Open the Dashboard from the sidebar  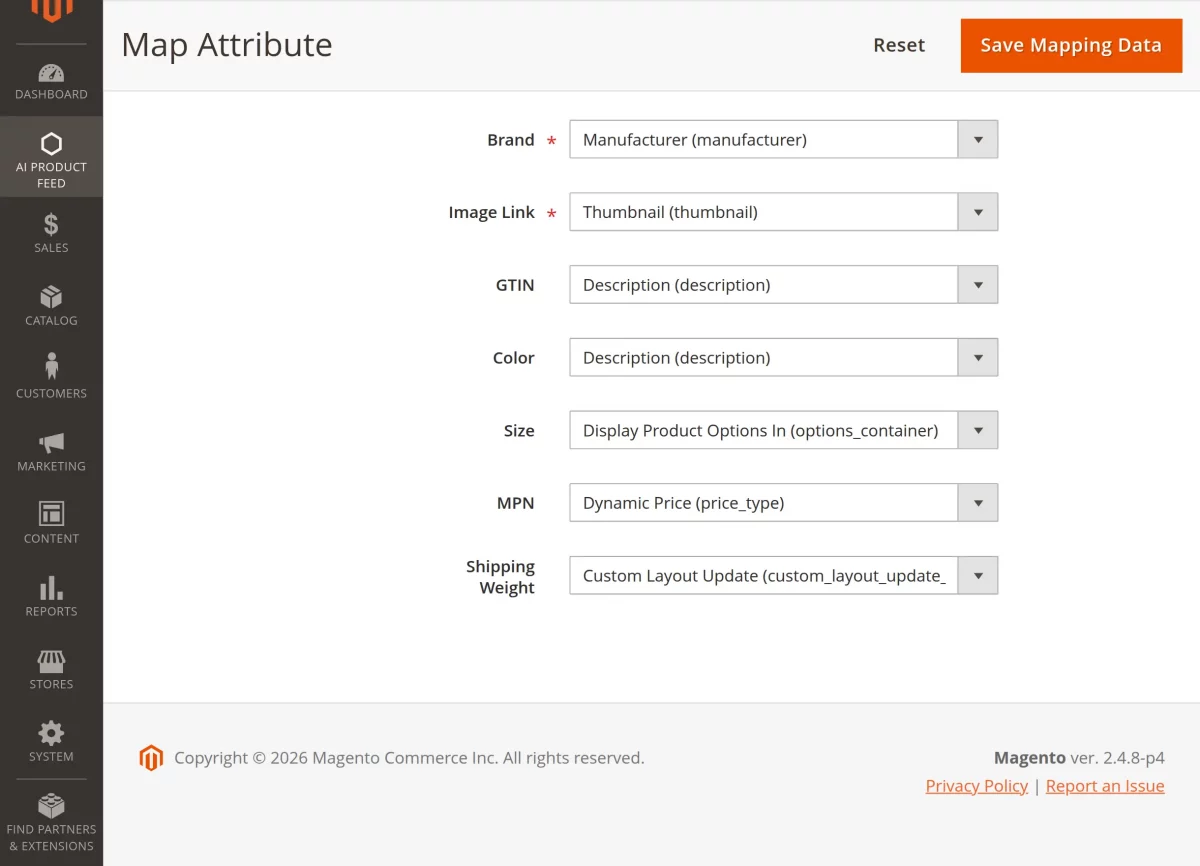click(51, 80)
